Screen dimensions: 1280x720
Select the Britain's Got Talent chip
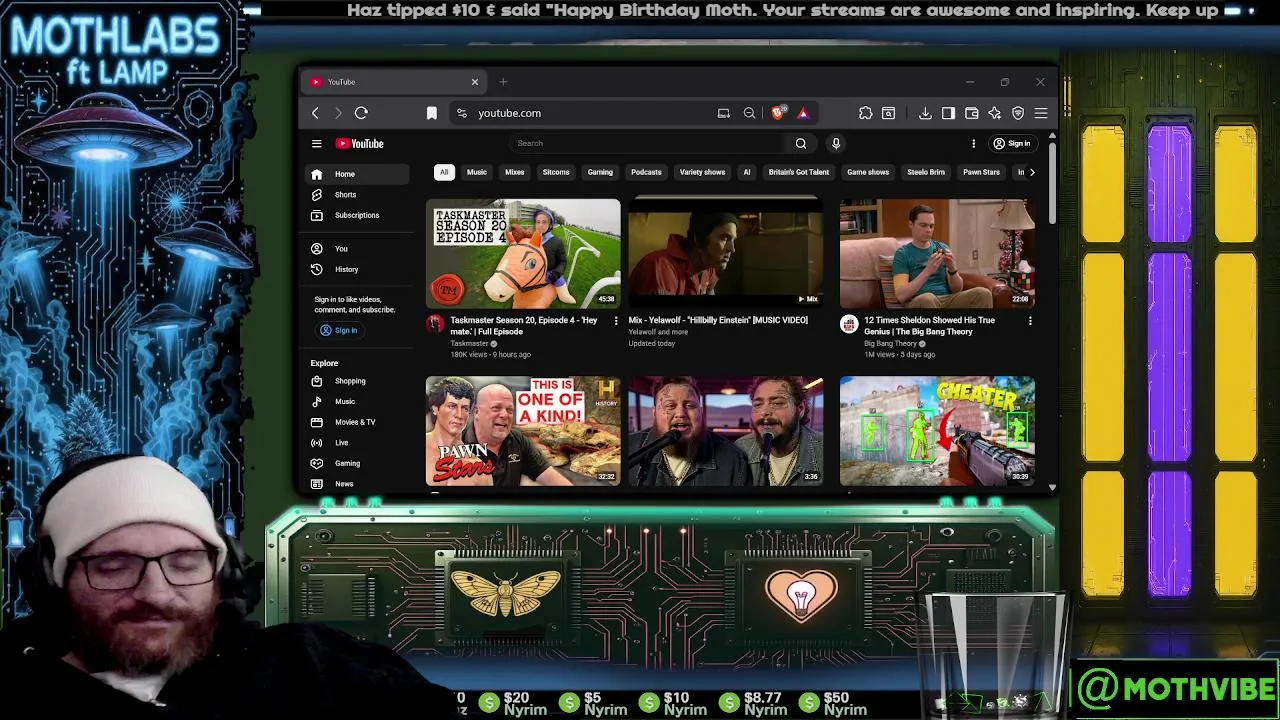coord(798,172)
